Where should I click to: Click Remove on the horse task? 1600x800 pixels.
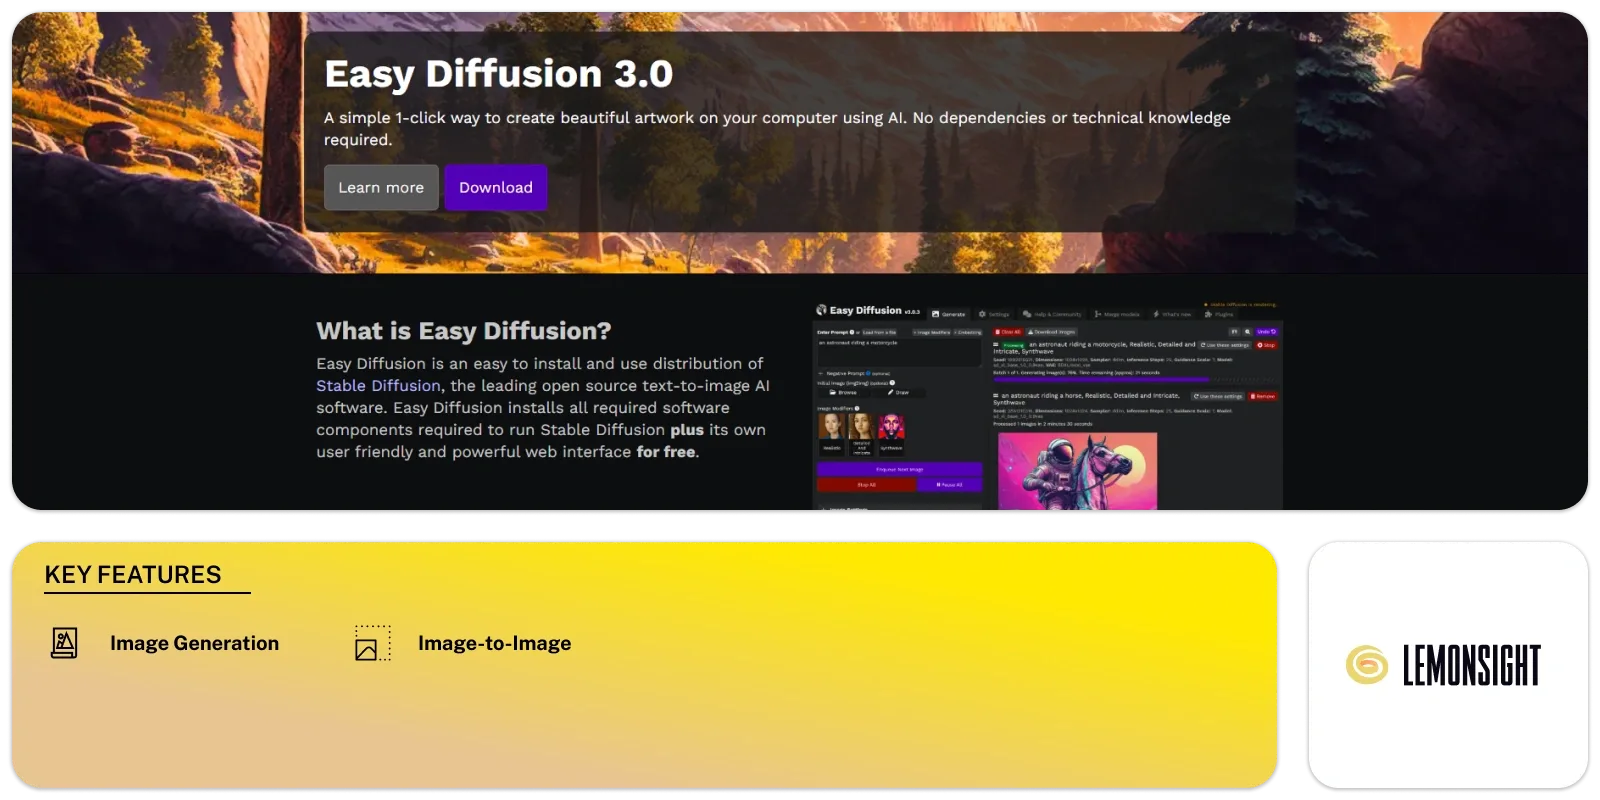click(1262, 396)
